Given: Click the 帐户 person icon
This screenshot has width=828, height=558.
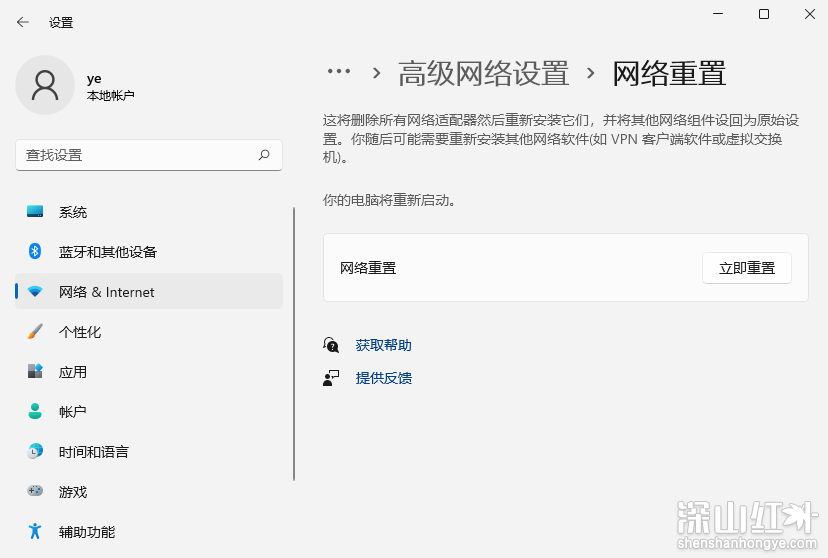Looking at the screenshot, I should [x=35, y=411].
